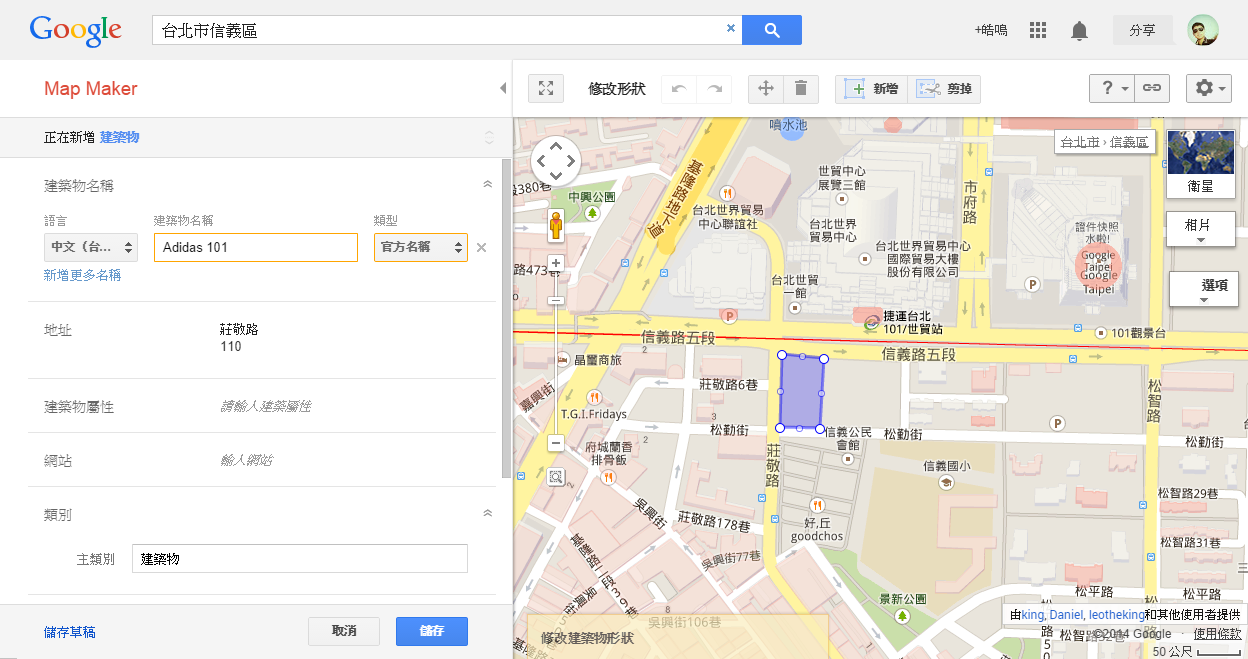The width and height of the screenshot is (1248, 659).
Task: Open contributor leotheking's link
Action: [1115, 615]
